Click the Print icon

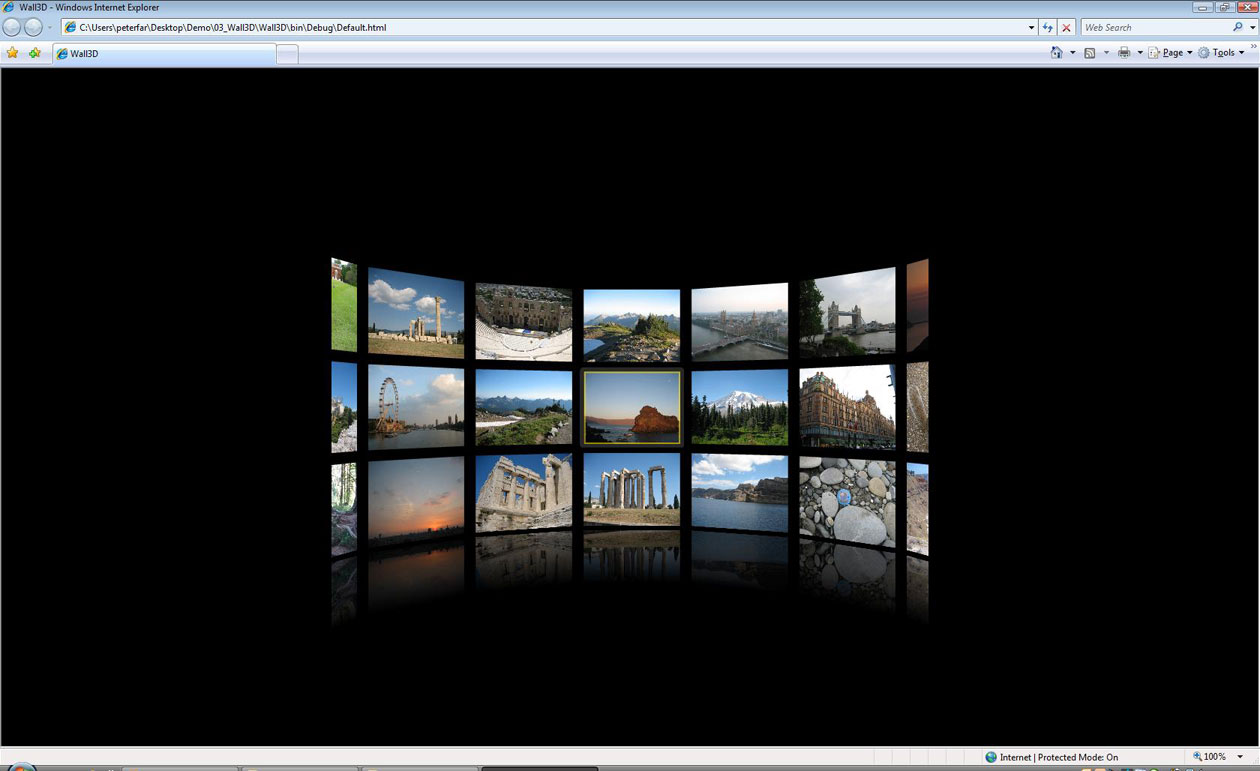point(1124,53)
